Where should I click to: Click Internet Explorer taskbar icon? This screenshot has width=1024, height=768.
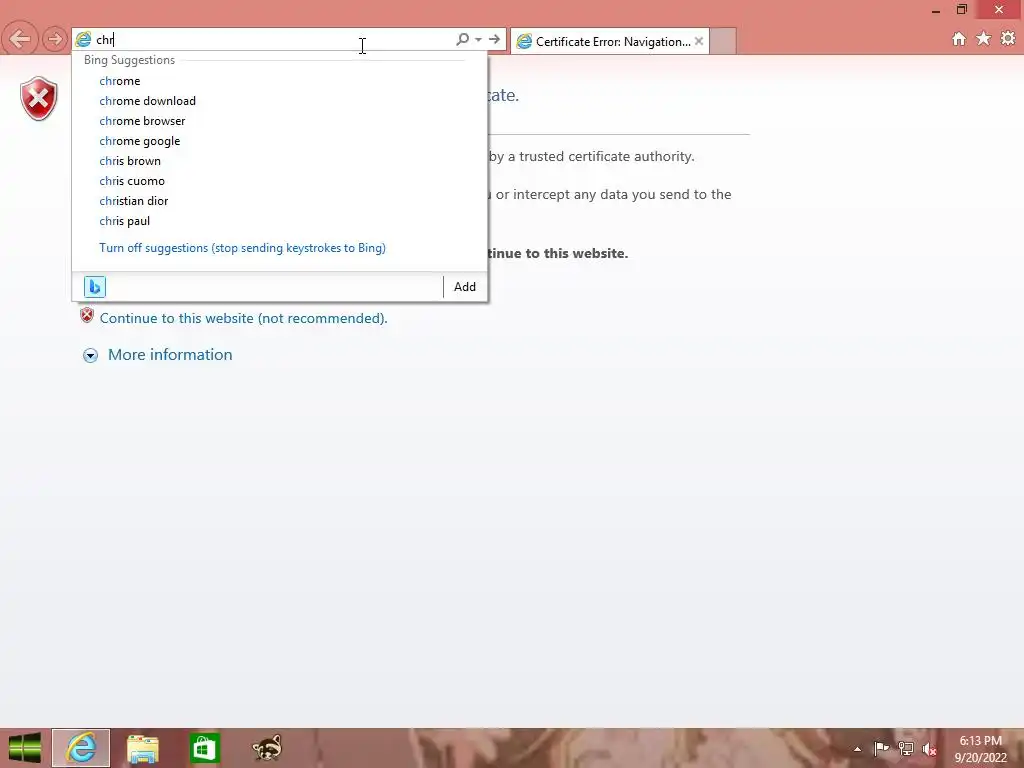[x=81, y=748]
